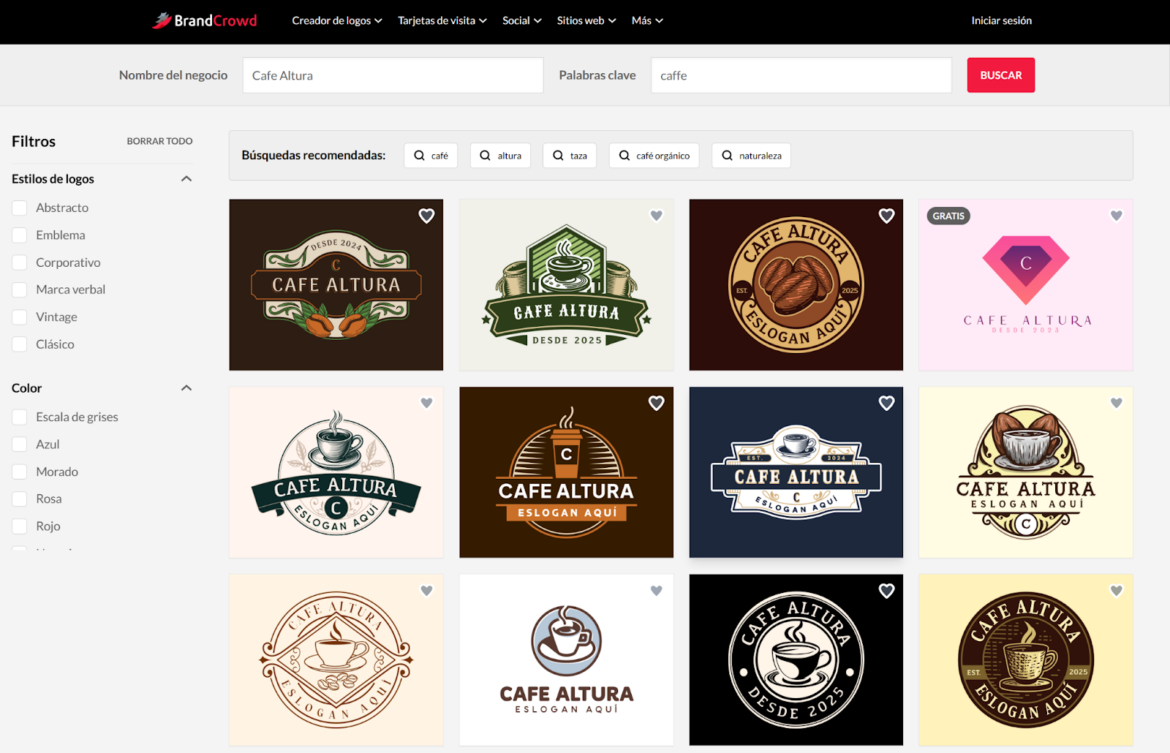Collapse the Estilos de logos section
The width and height of the screenshot is (1170, 753).
pos(186,177)
